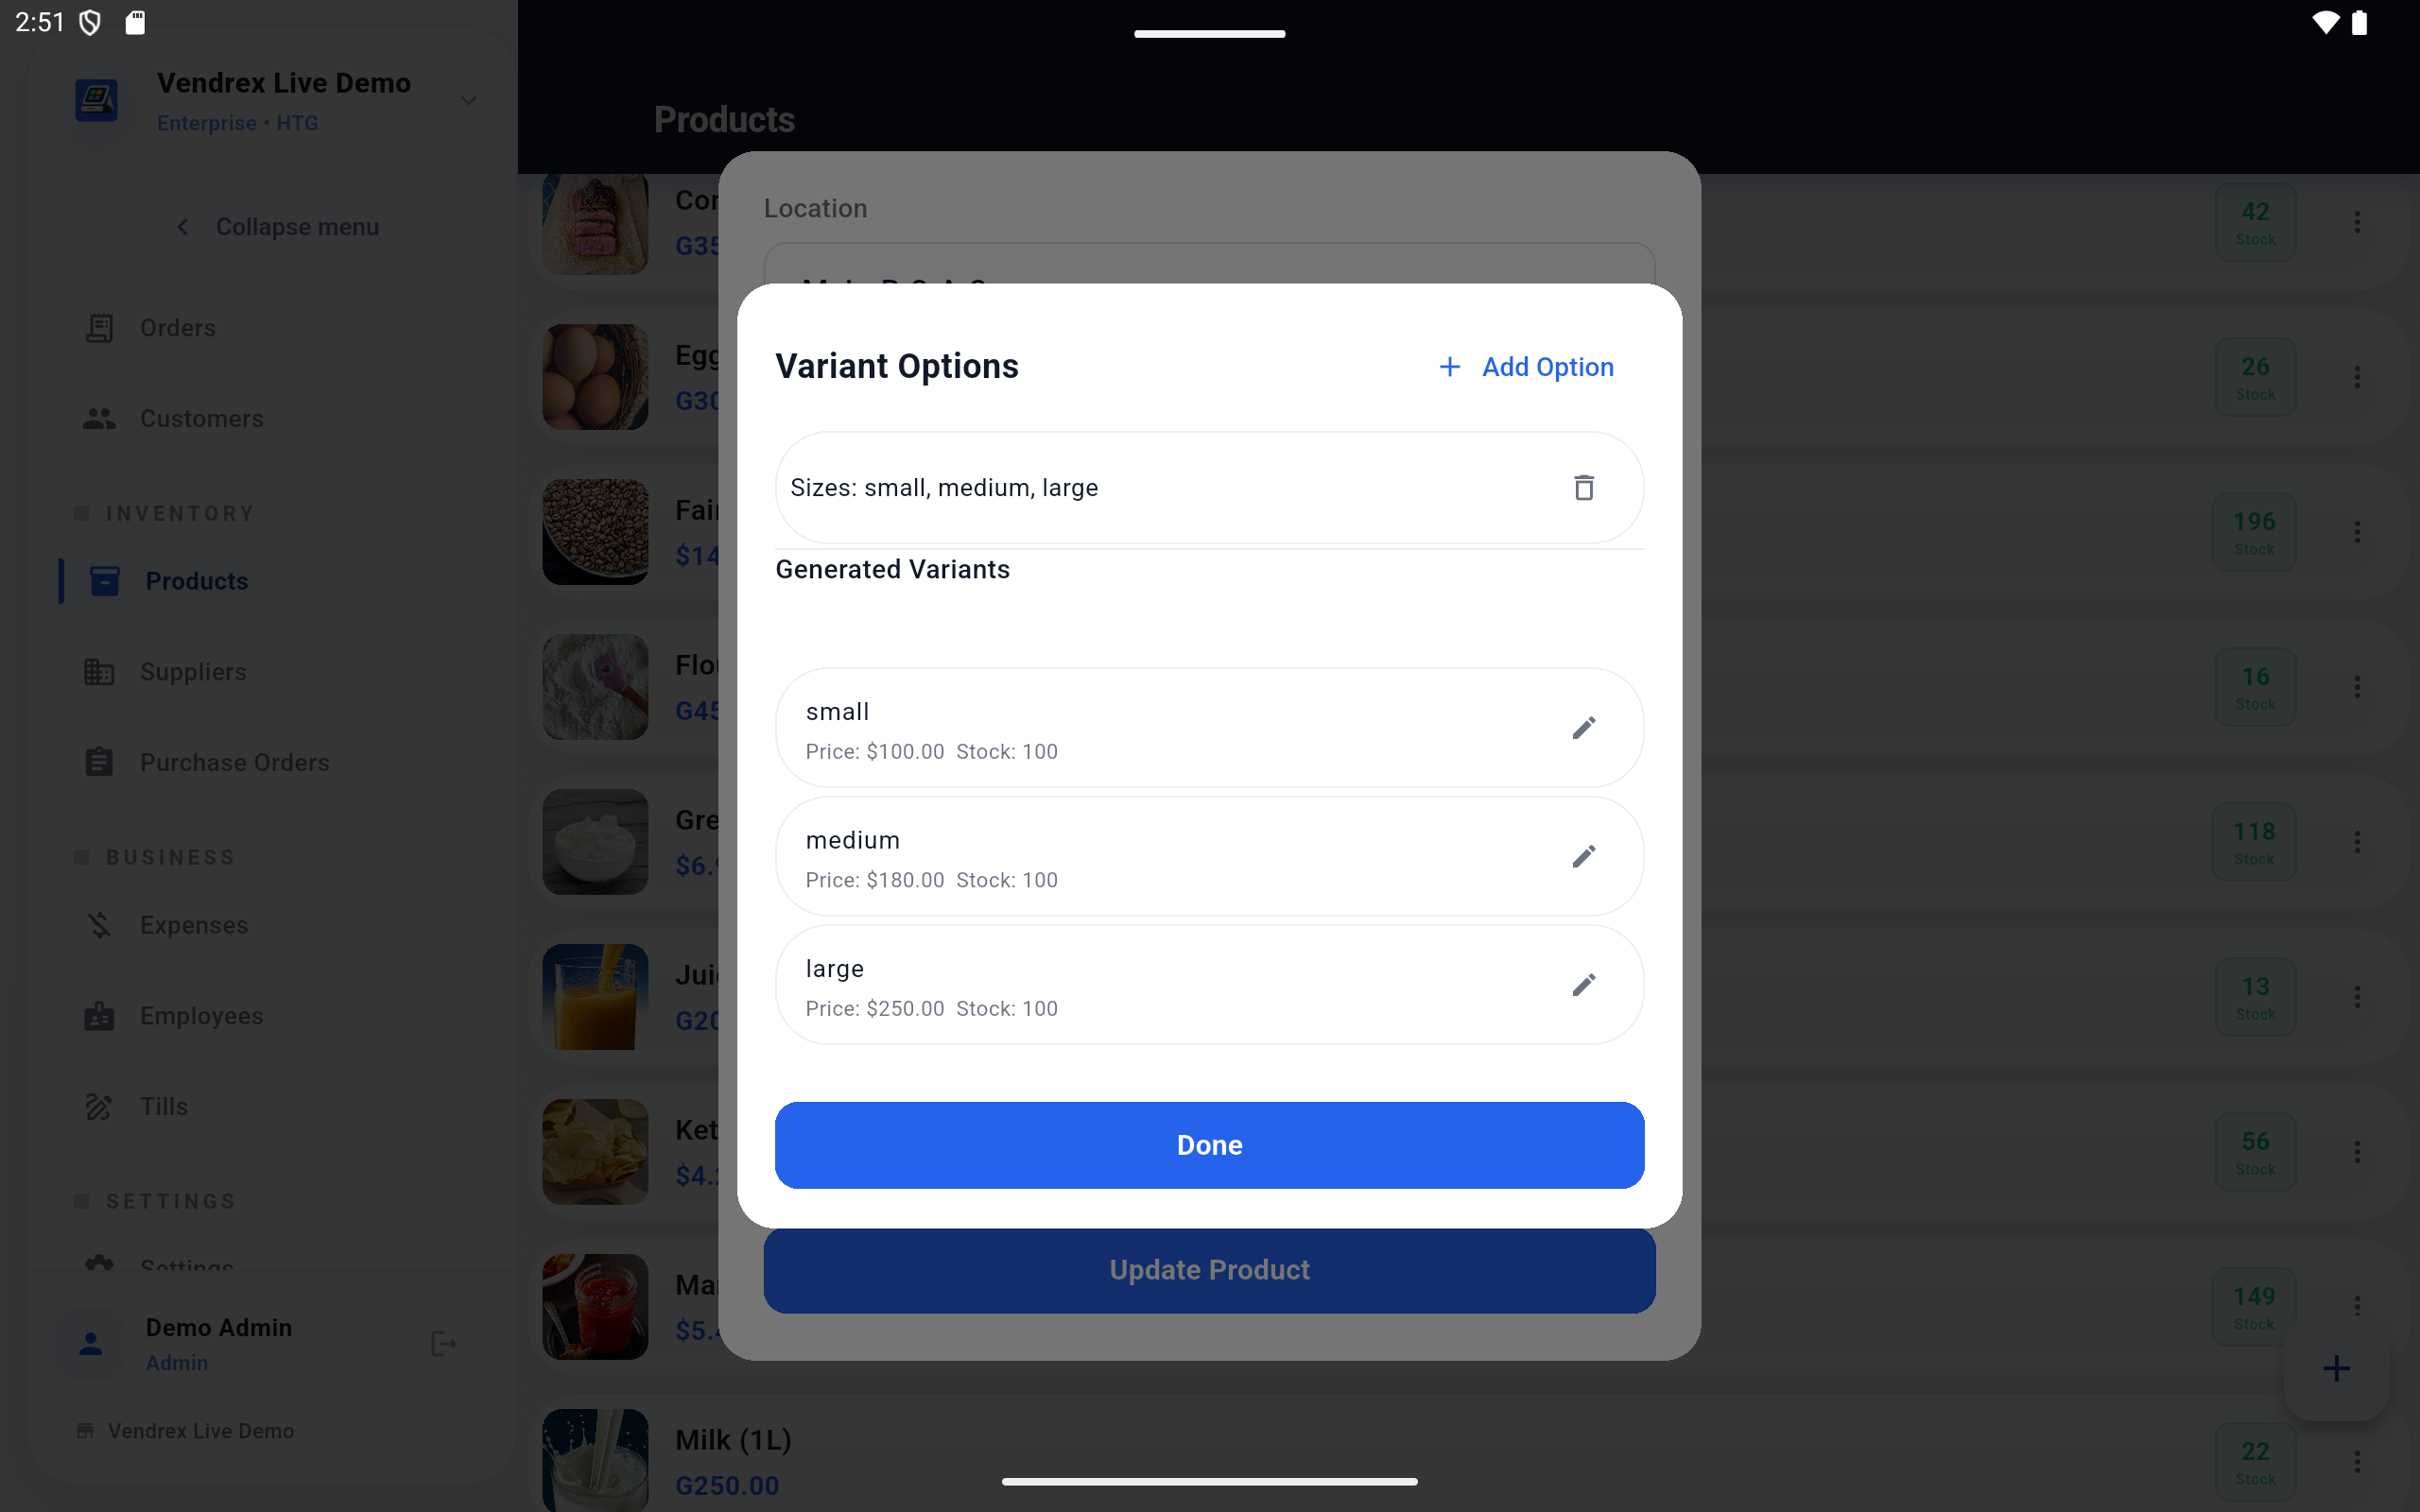The image size is (2420, 1512).
Task: Open the Location dropdown field
Action: point(1209,264)
